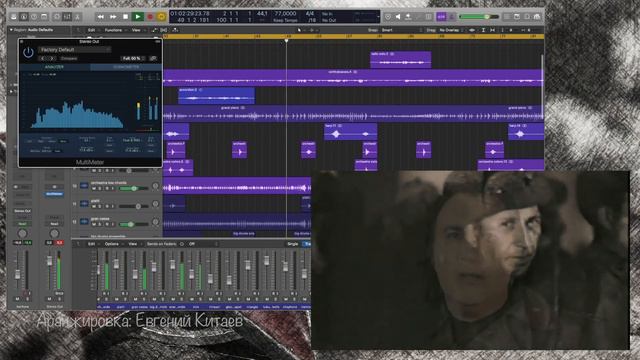Toggle the Sends on Faders power button
640x360 pixels.
(182, 244)
